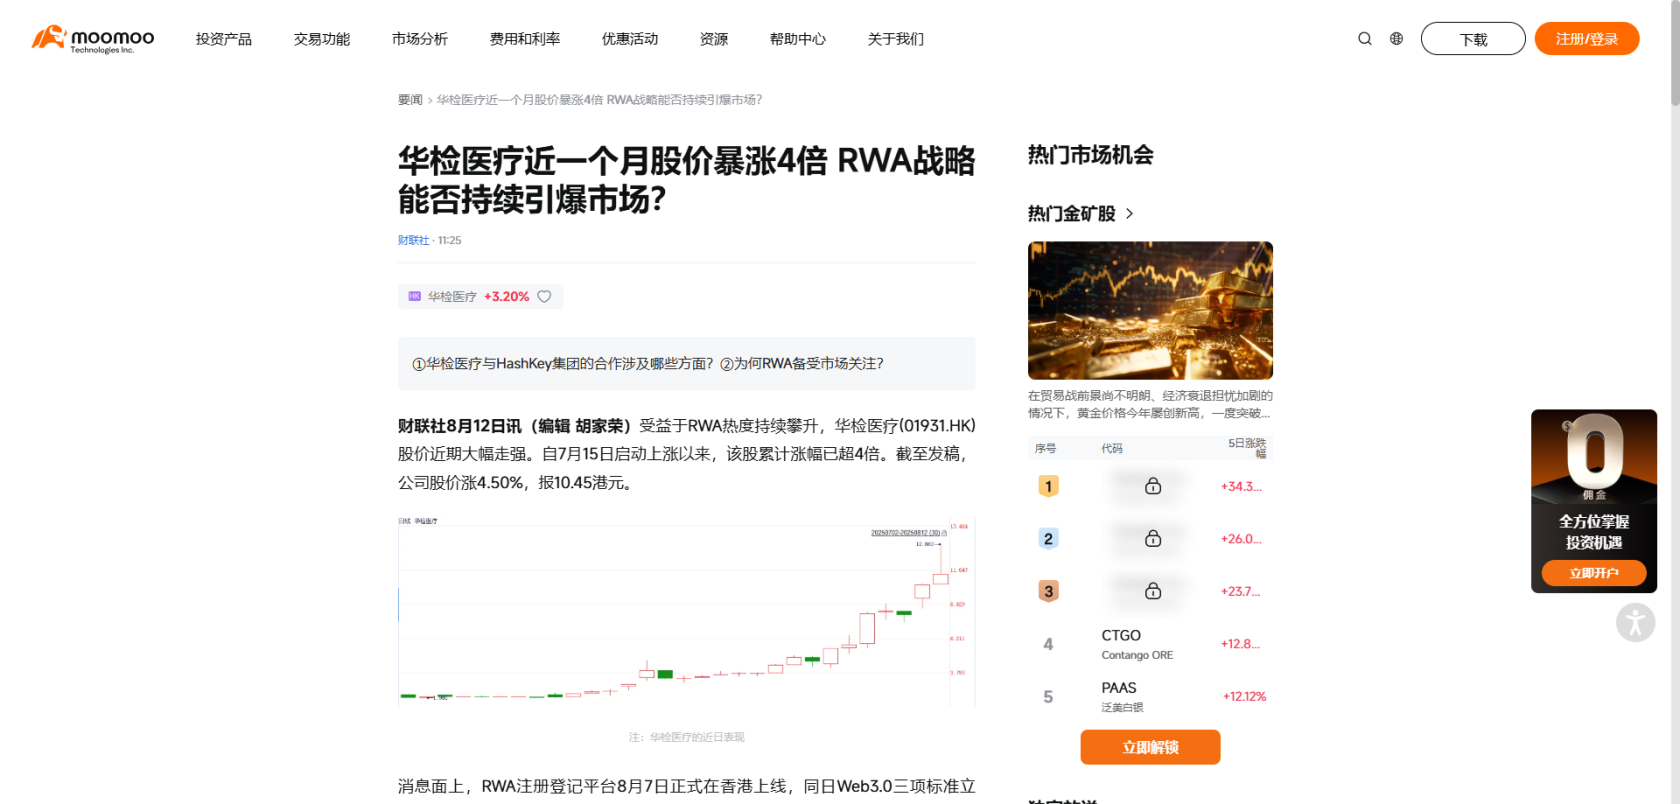The image size is (1680, 804).
Task: Open the moomoo logo home link
Action: tap(93, 39)
